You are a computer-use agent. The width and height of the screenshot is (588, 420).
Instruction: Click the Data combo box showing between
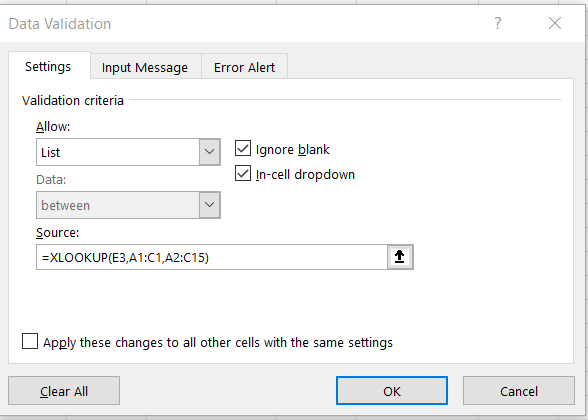128,205
